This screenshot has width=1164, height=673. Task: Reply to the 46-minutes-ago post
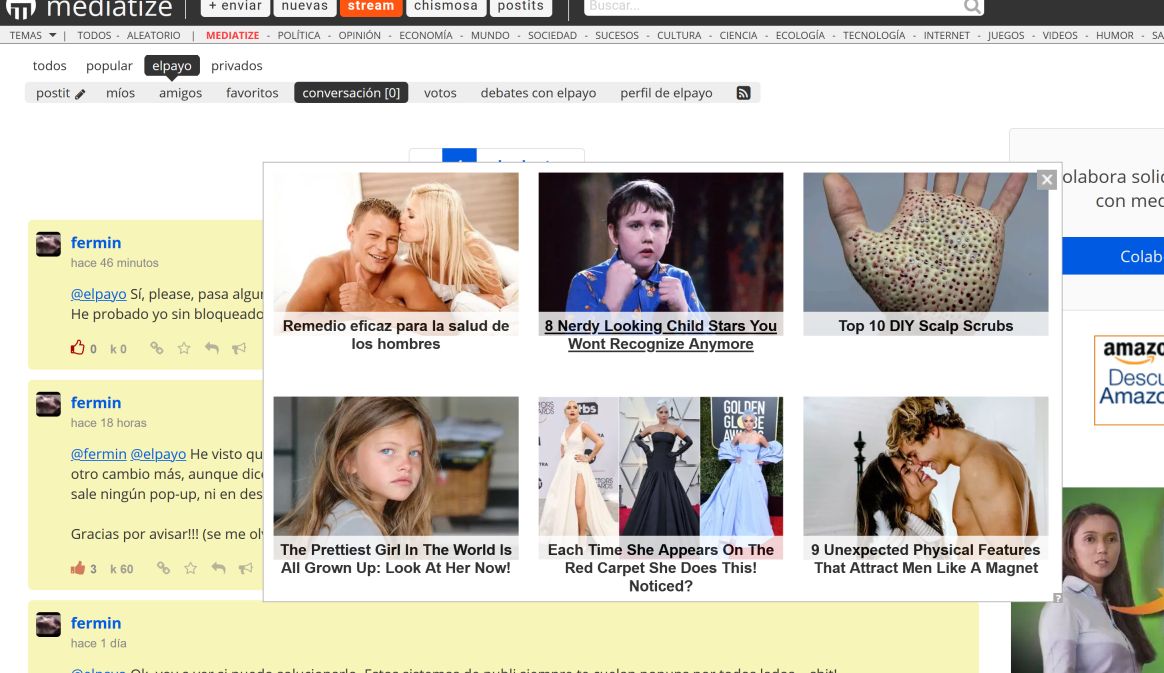point(212,348)
